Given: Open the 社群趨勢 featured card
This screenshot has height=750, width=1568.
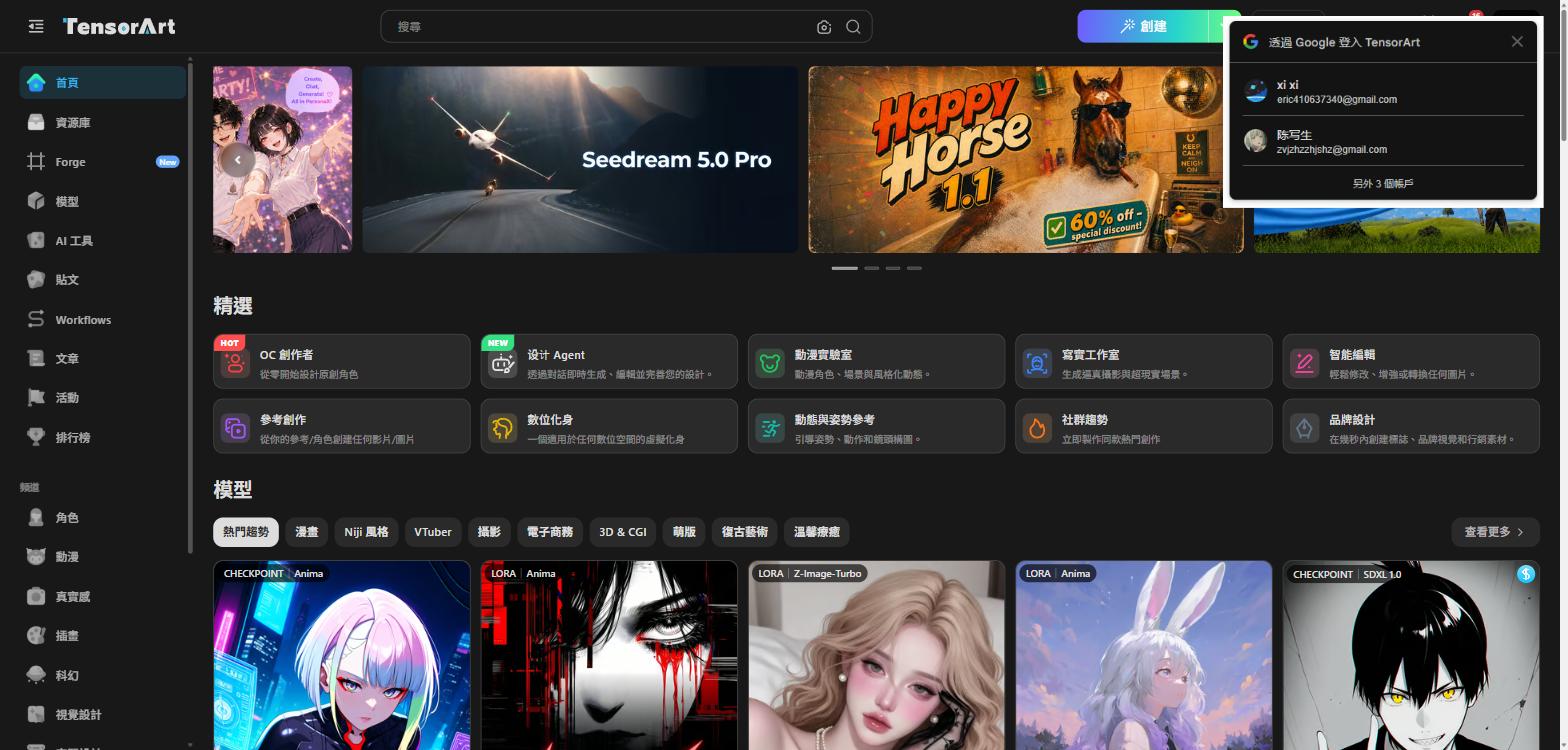Looking at the screenshot, I should click(1144, 426).
